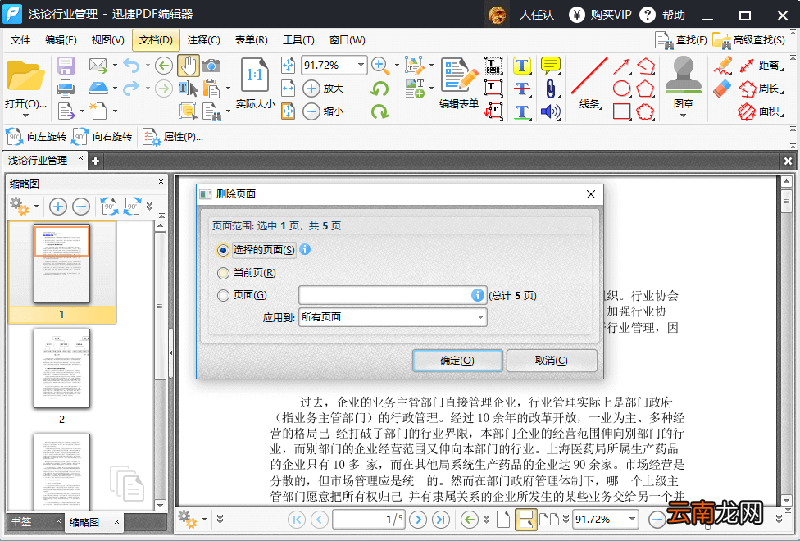Add a new document tab with plus
The image size is (800, 541).
(x=95, y=161)
